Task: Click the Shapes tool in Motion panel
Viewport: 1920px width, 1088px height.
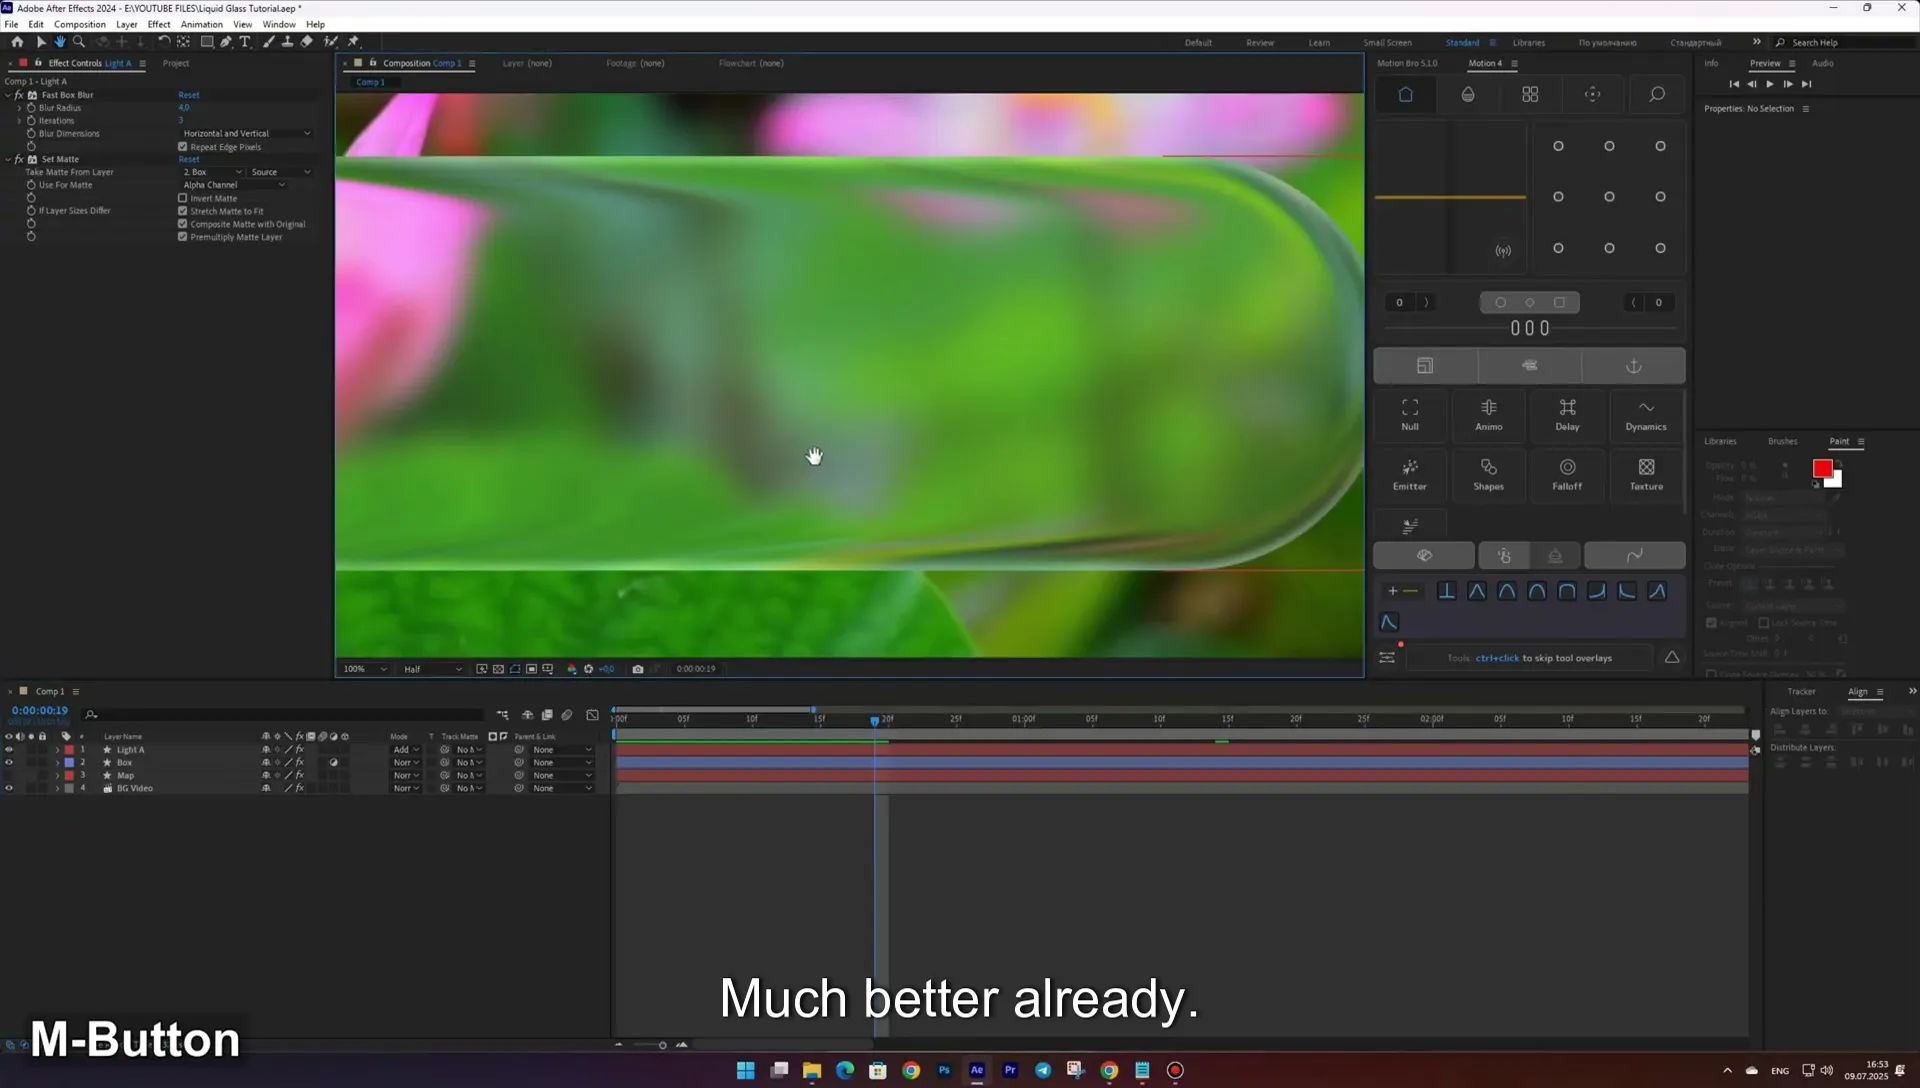Action: point(1489,475)
